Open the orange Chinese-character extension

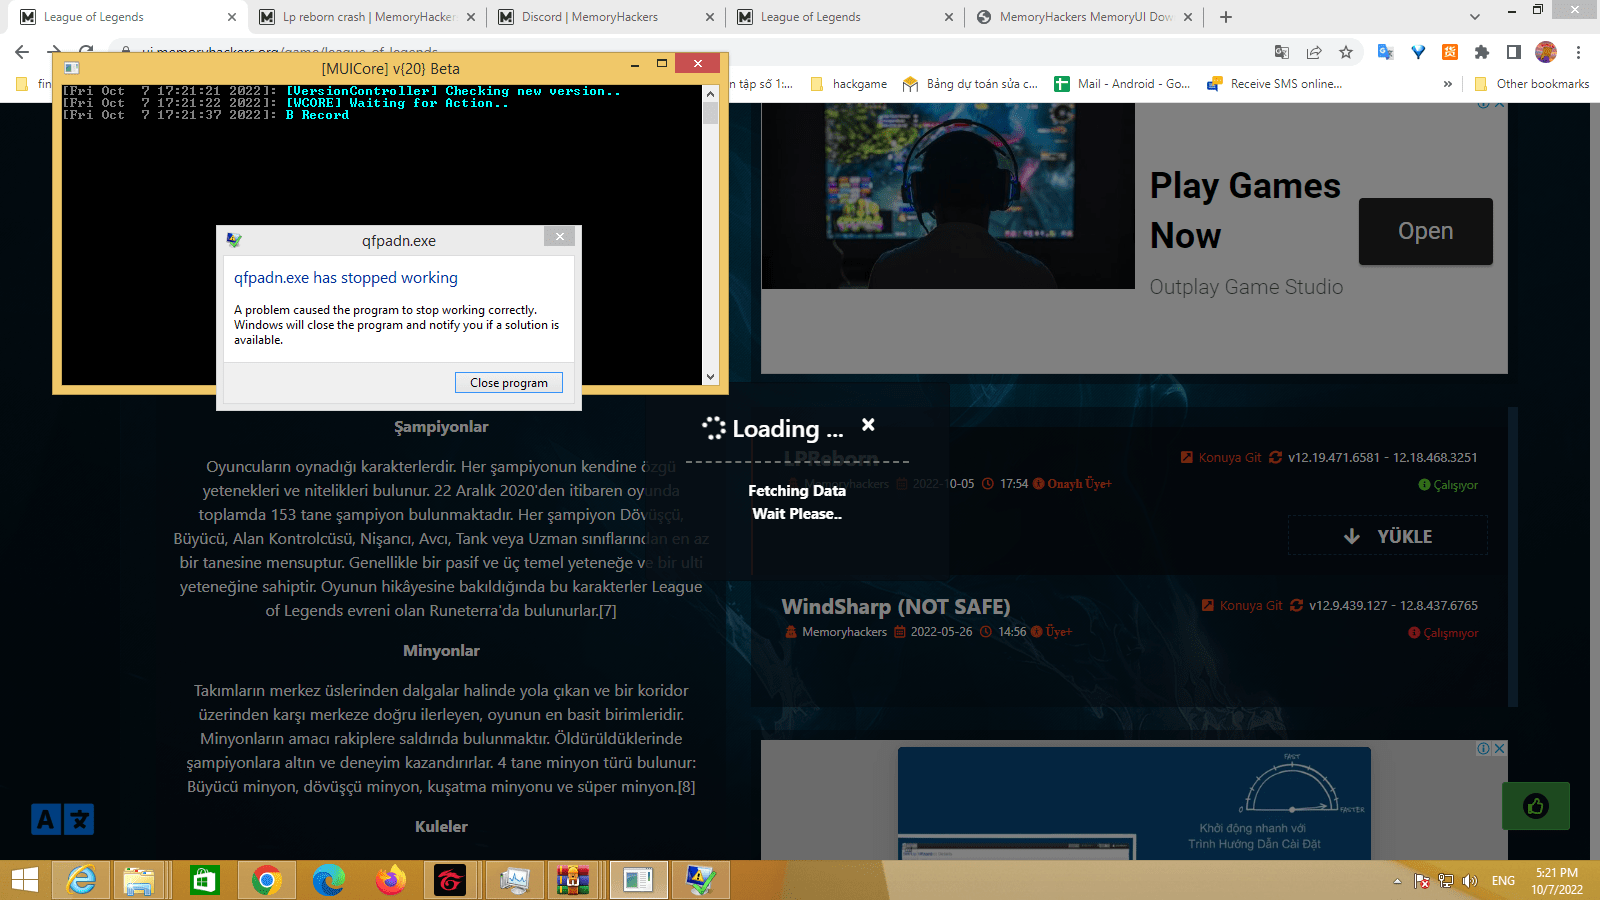click(x=1450, y=52)
